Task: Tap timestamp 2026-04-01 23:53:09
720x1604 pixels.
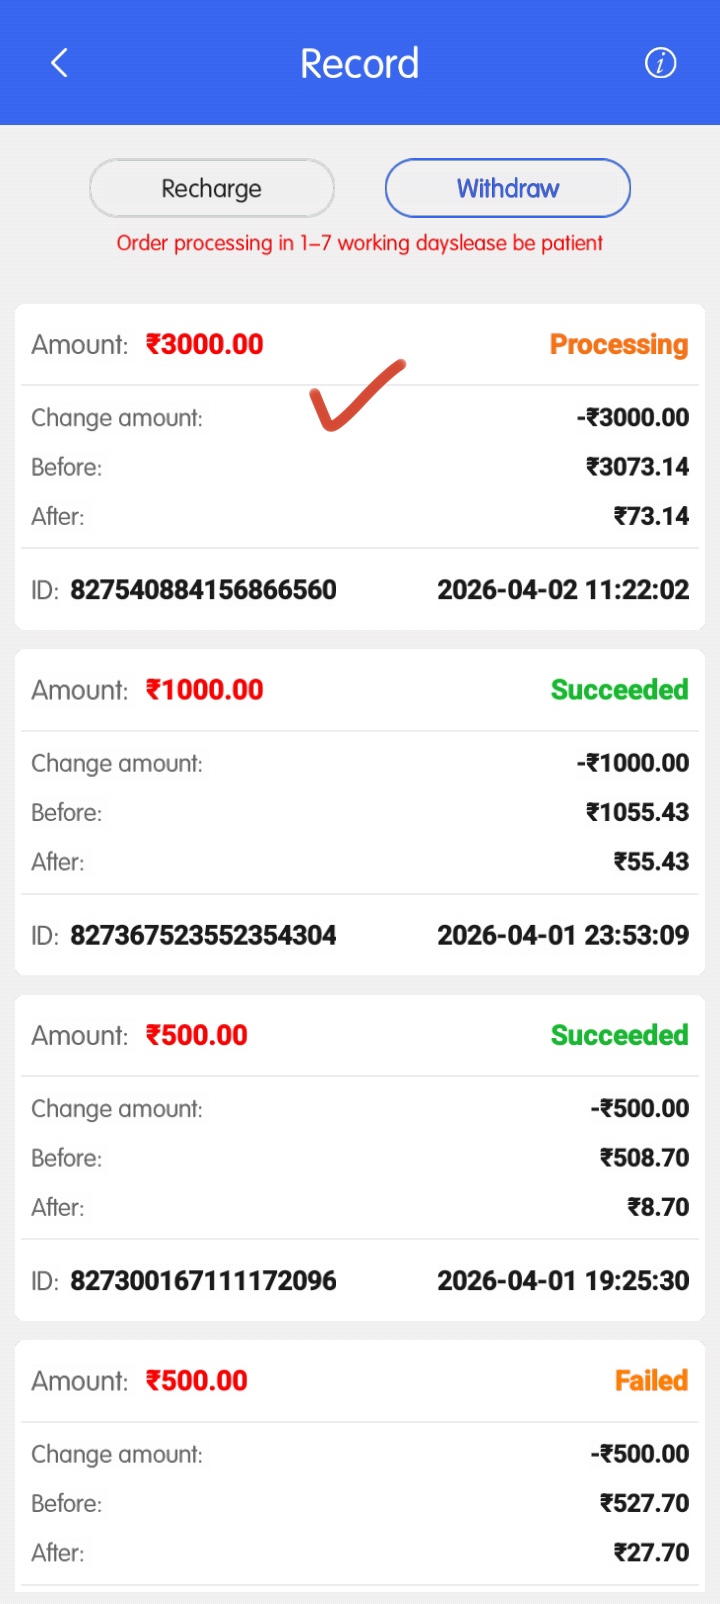Action: (x=563, y=936)
